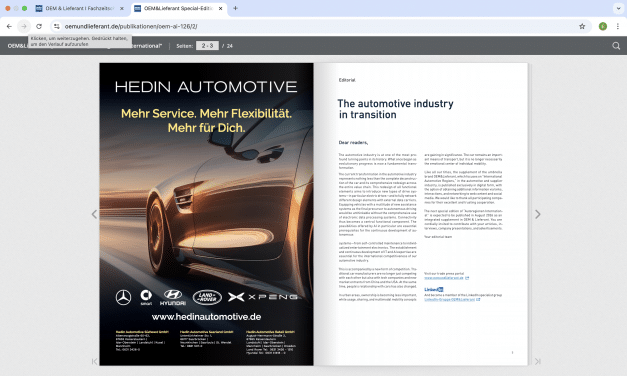
Task: Click the browser forward arrow button
Action: point(24,26)
